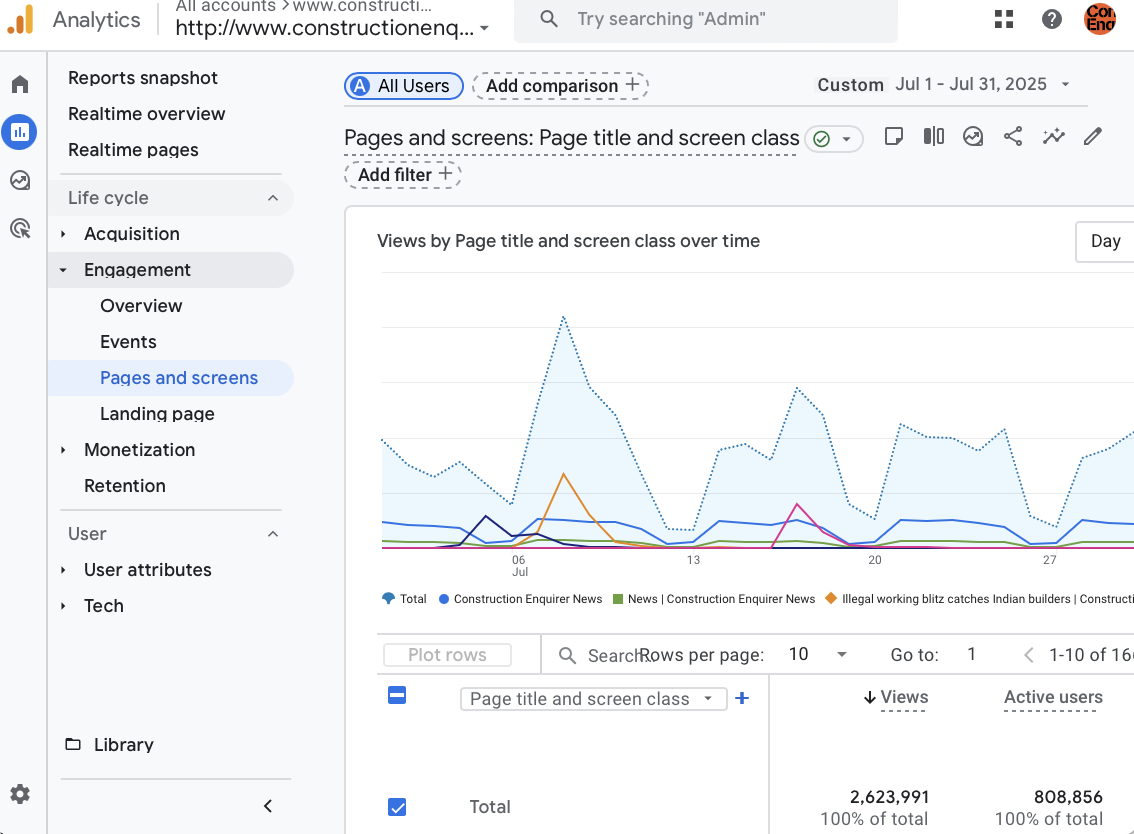Viewport: 1134px width, 834px height.
Task: Toggle Illegal working blitz legend item
Action: 979,599
